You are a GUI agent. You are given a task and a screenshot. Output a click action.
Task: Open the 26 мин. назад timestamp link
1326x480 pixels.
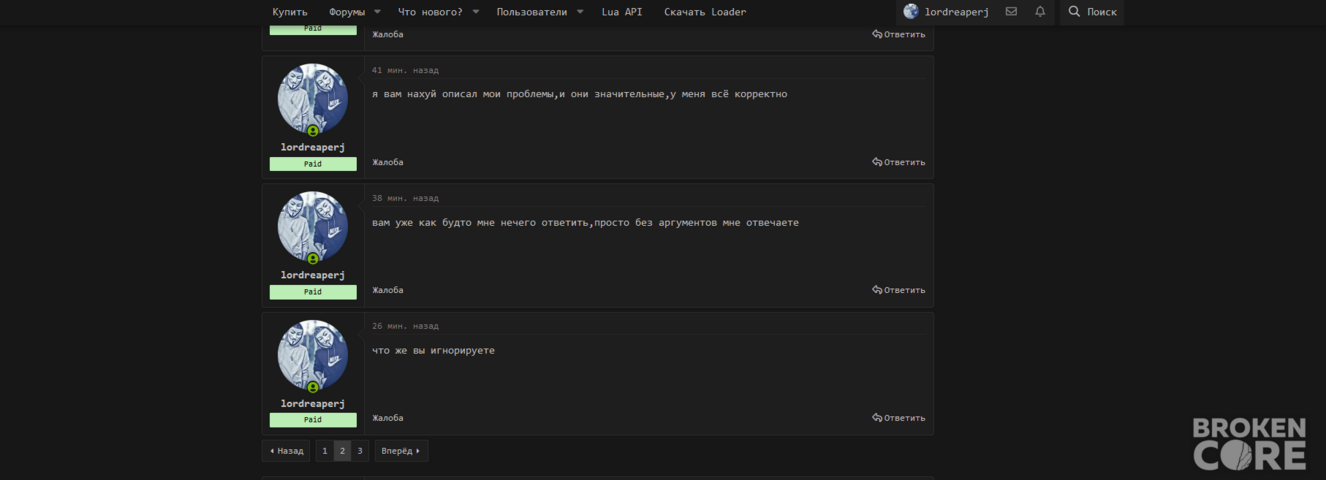point(405,326)
